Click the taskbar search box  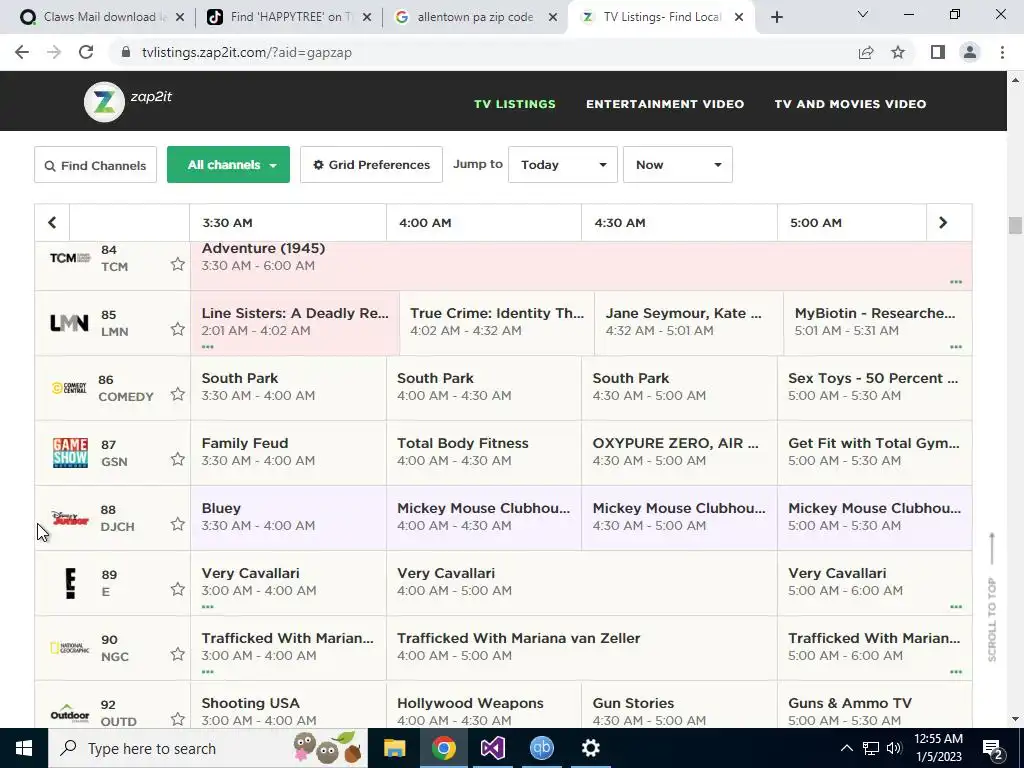click(208, 748)
